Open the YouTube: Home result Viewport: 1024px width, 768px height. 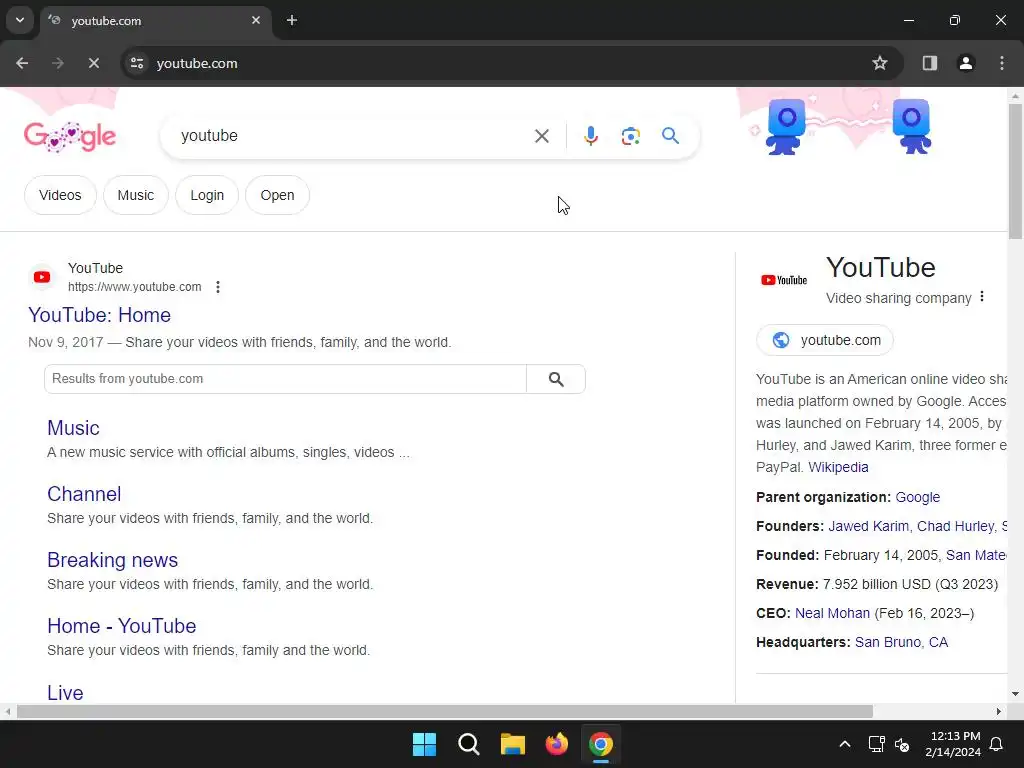pyautogui.click(x=99, y=315)
